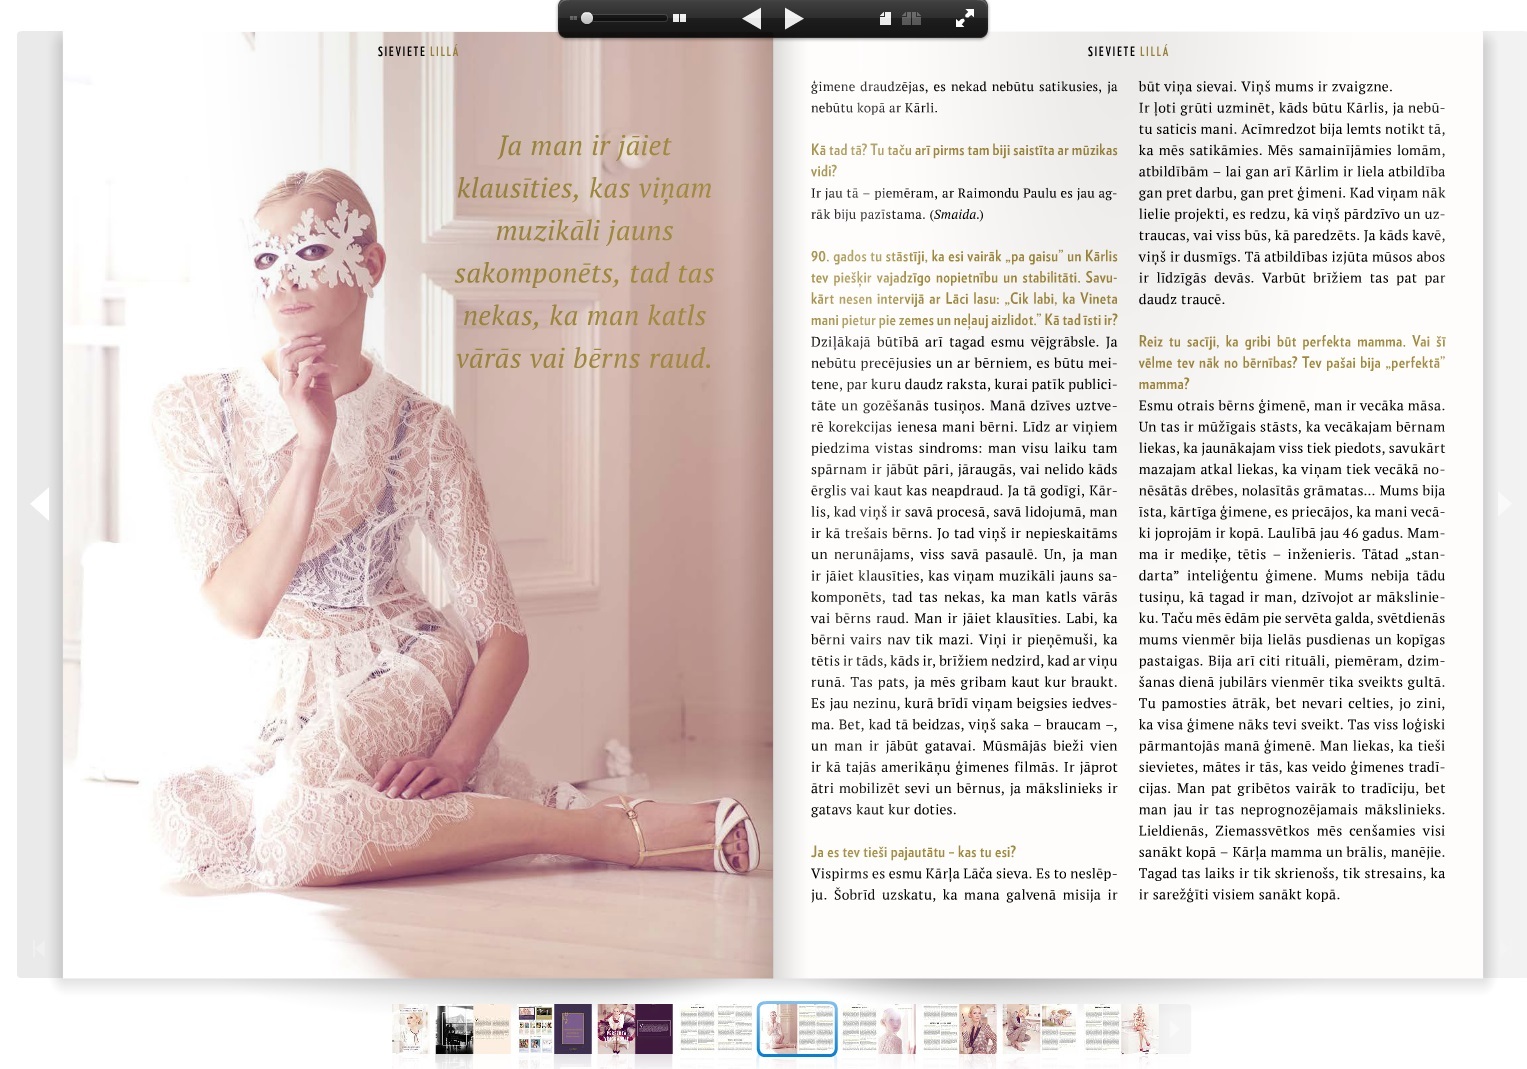This screenshot has height=1069, width=1527.
Task: Open the cover page thumbnail in the strip
Action: [x=410, y=1029]
